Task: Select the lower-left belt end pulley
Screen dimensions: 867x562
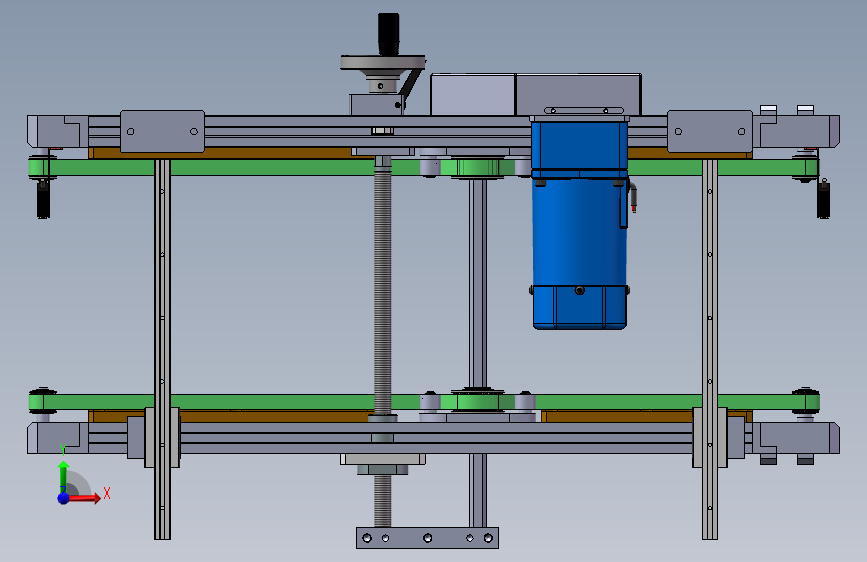Action: click(x=43, y=401)
